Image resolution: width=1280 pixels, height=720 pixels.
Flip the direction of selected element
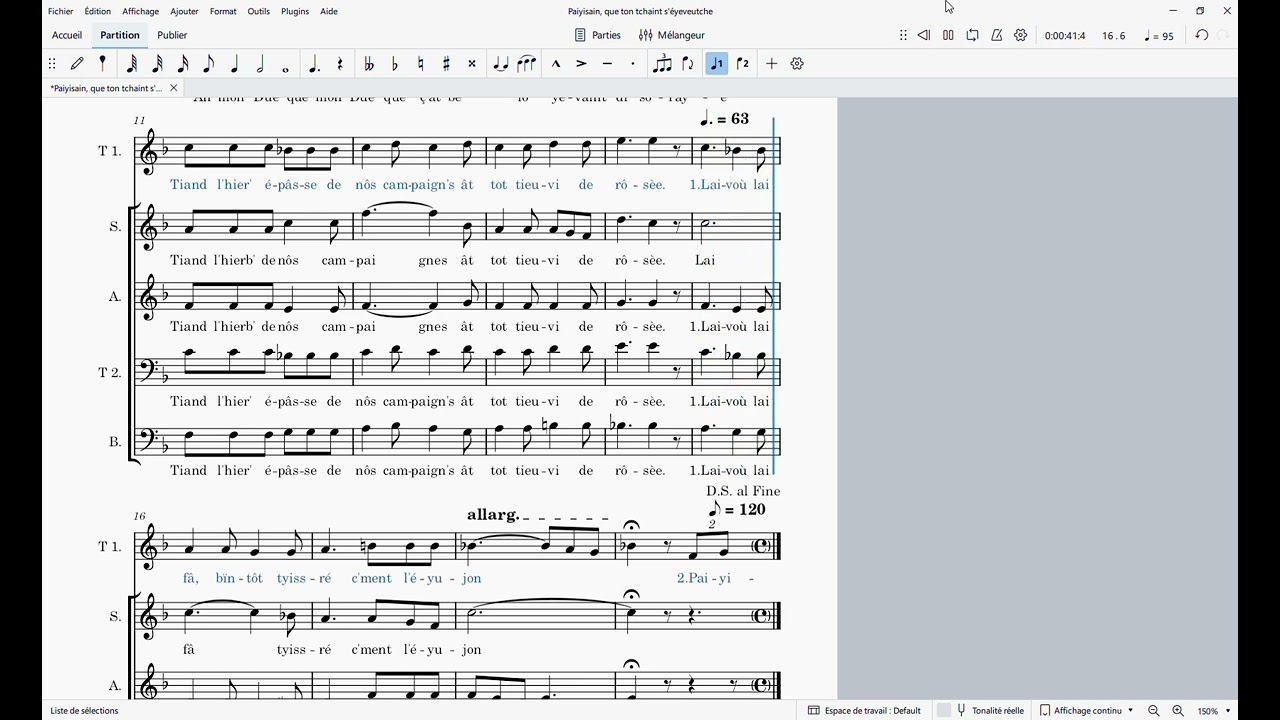point(688,63)
